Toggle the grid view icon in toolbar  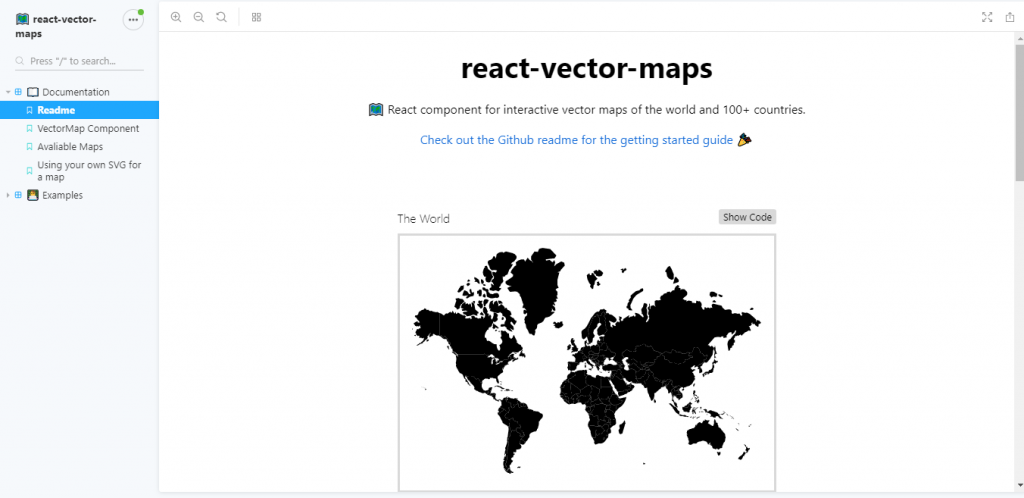tap(257, 17)
